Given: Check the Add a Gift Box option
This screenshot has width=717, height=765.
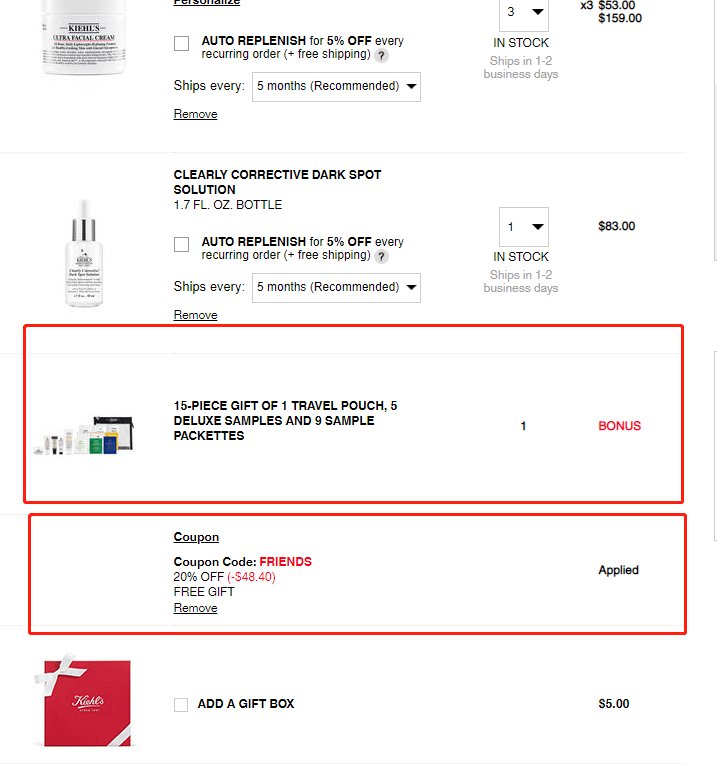Looking at the screenshot, I should [x=181, y=705].
